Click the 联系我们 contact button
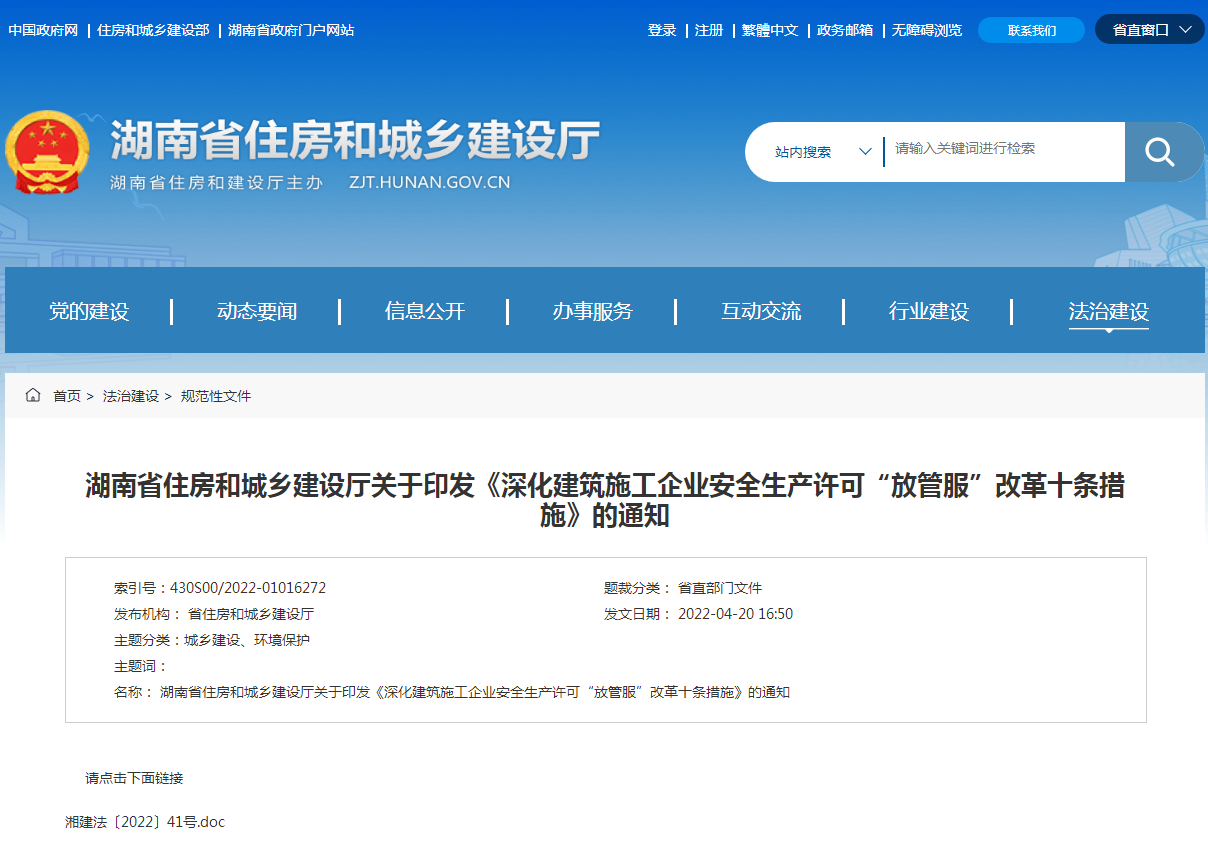 pyautogui.click(x=1031, y=29)
